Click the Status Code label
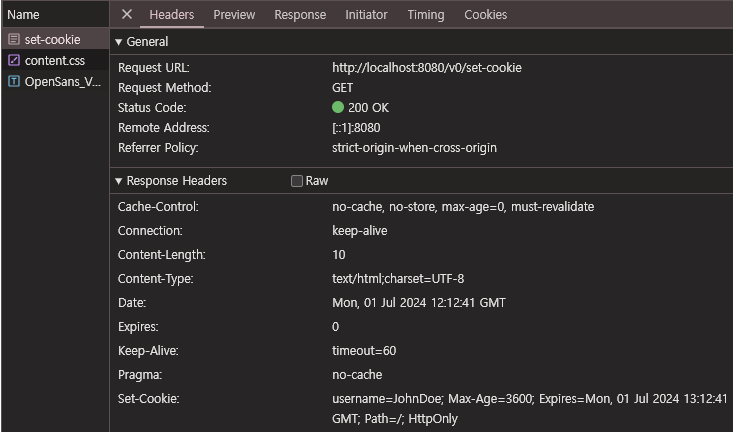 152,108
